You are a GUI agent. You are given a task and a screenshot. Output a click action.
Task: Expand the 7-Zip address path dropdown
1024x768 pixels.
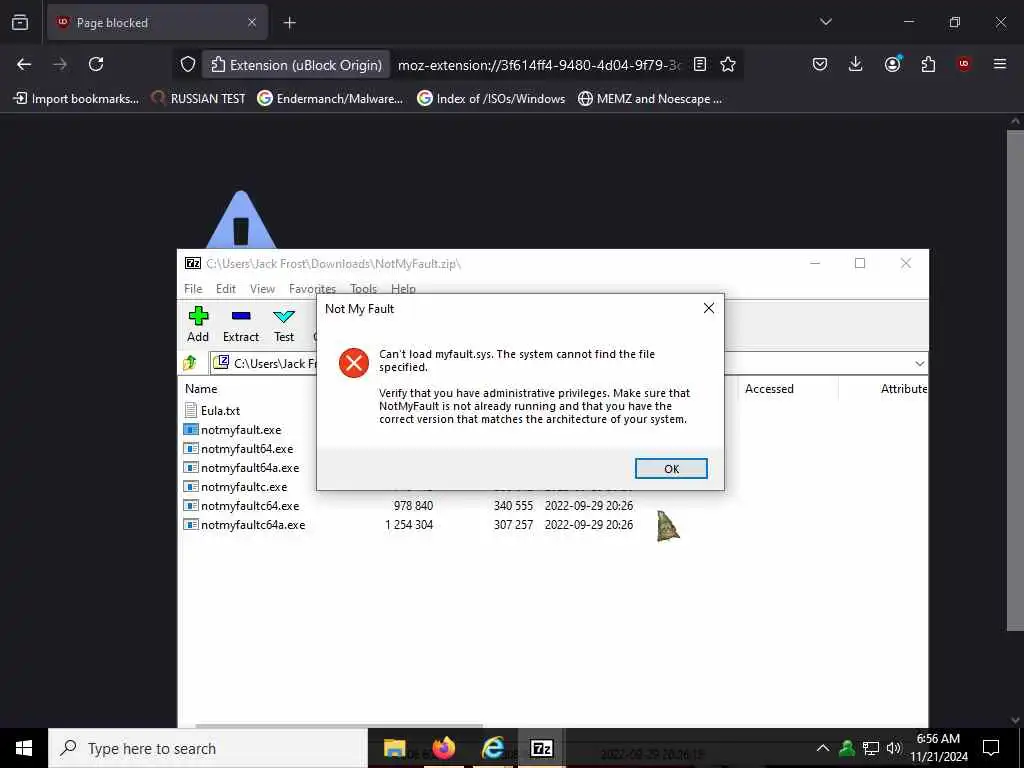[x=920, y=364]
